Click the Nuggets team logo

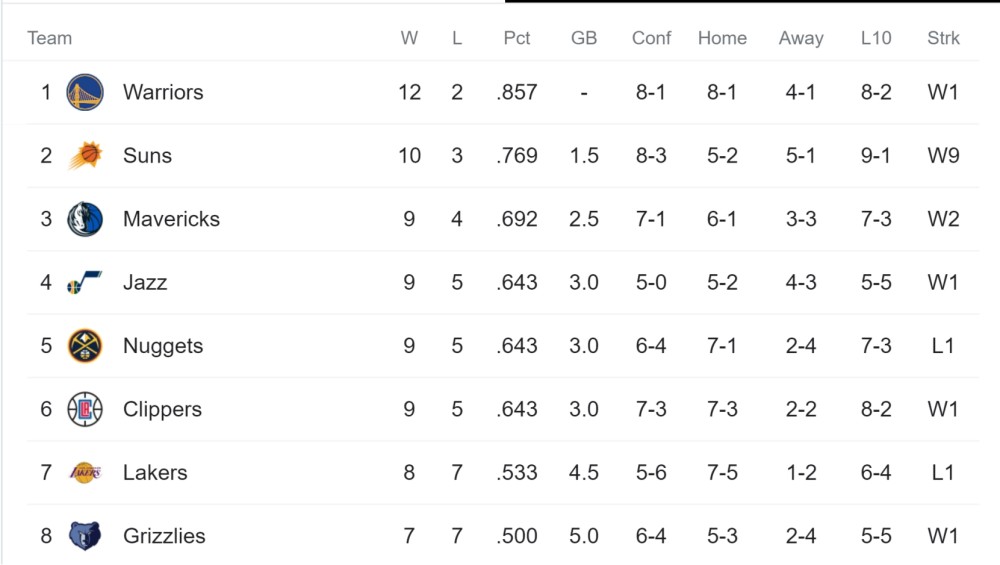[x=85, y=346]
